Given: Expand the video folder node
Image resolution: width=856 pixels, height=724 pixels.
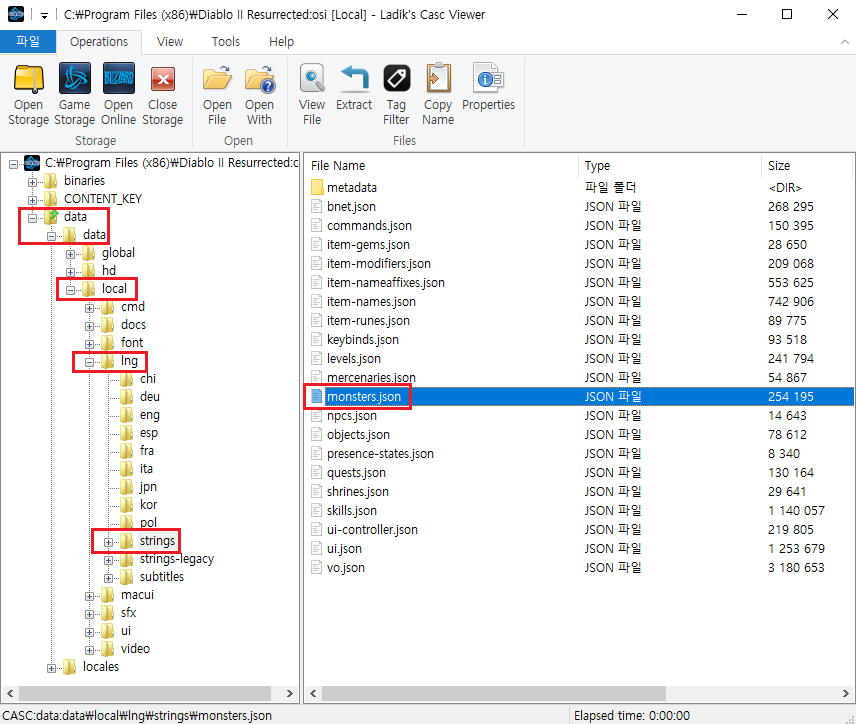Looking at the screenshot, I should (90, 650).
